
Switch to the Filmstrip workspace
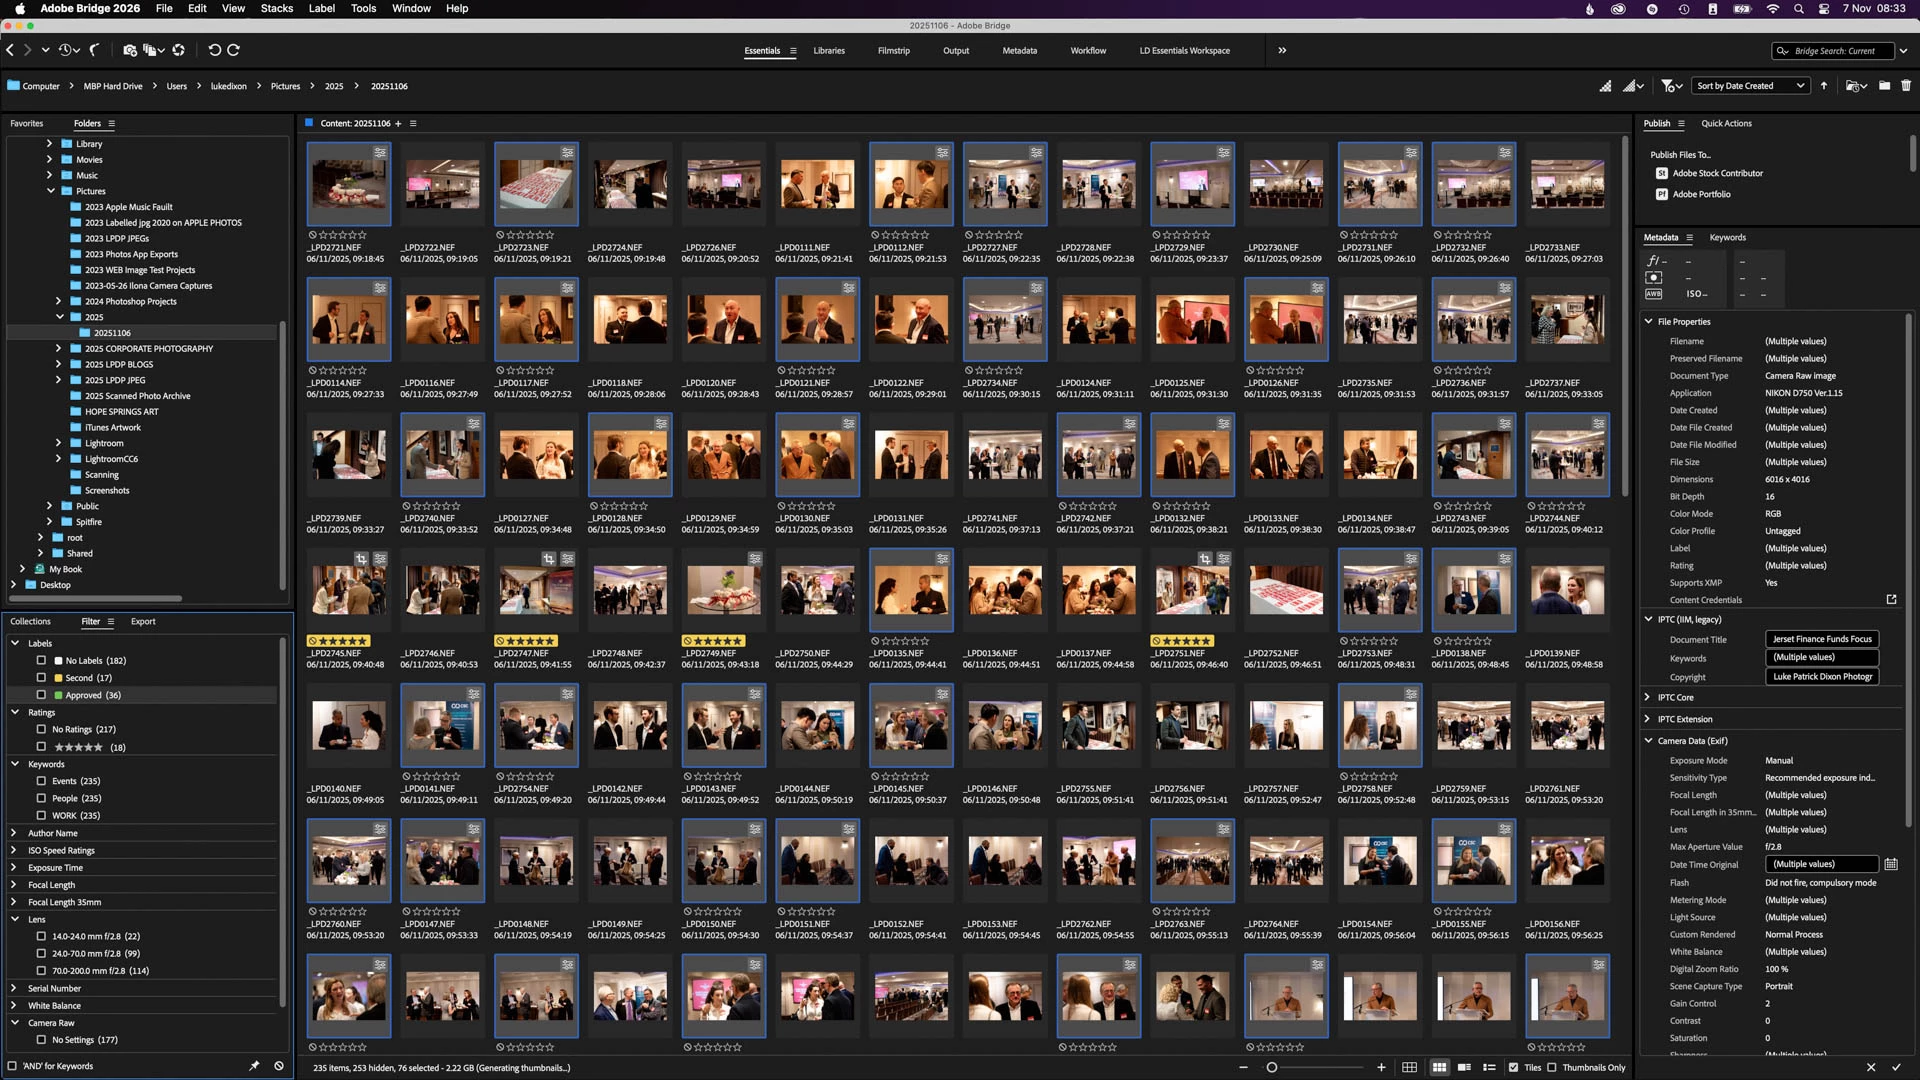point(893,51)
